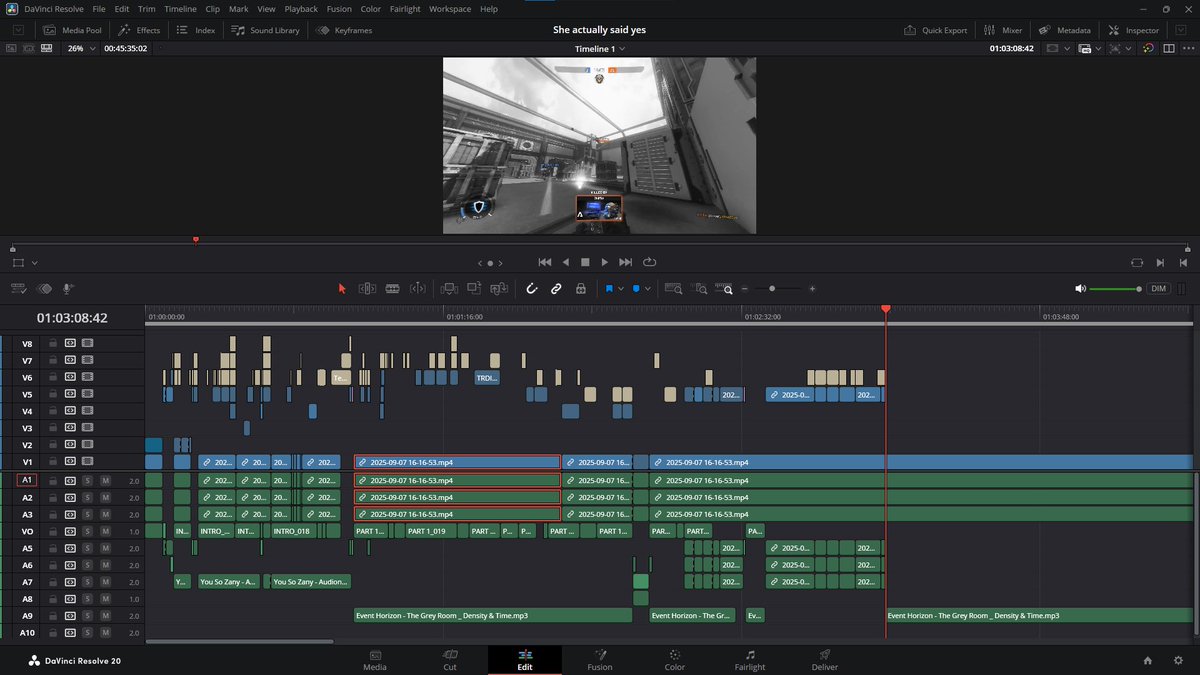This screenshot has height=675, width=1200.
Task: Click Detail Zoom icon
Action: pos(701,288)
